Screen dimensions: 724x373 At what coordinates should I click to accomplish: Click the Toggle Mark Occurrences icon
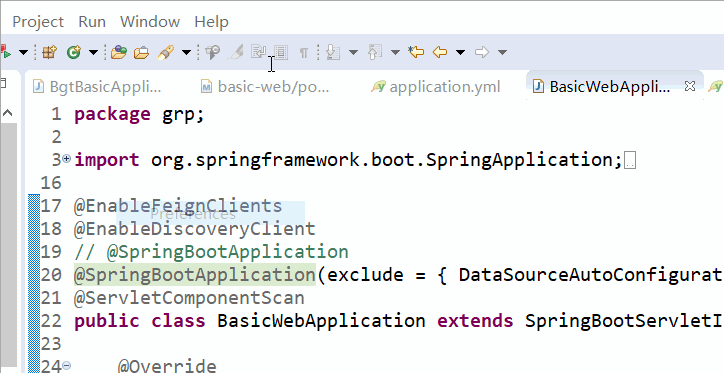(212, 52)
